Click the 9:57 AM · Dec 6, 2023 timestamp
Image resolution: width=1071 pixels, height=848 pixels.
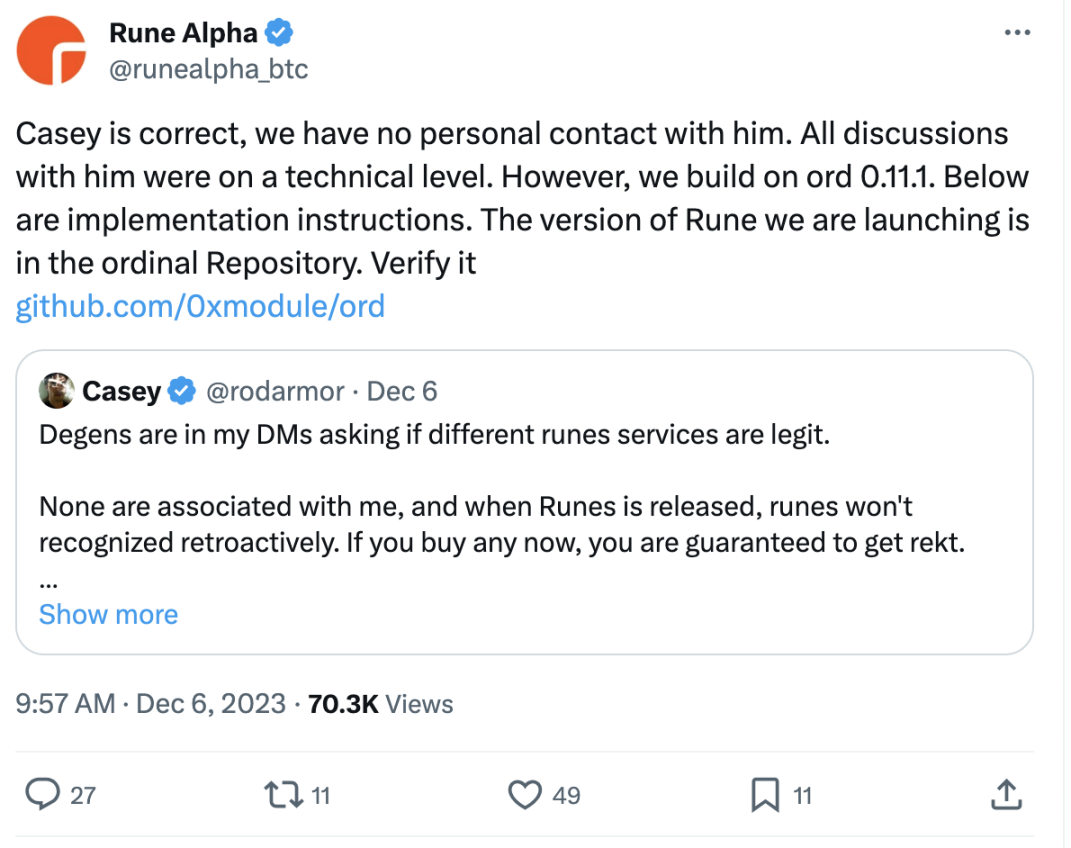click(x=151, y=704)
